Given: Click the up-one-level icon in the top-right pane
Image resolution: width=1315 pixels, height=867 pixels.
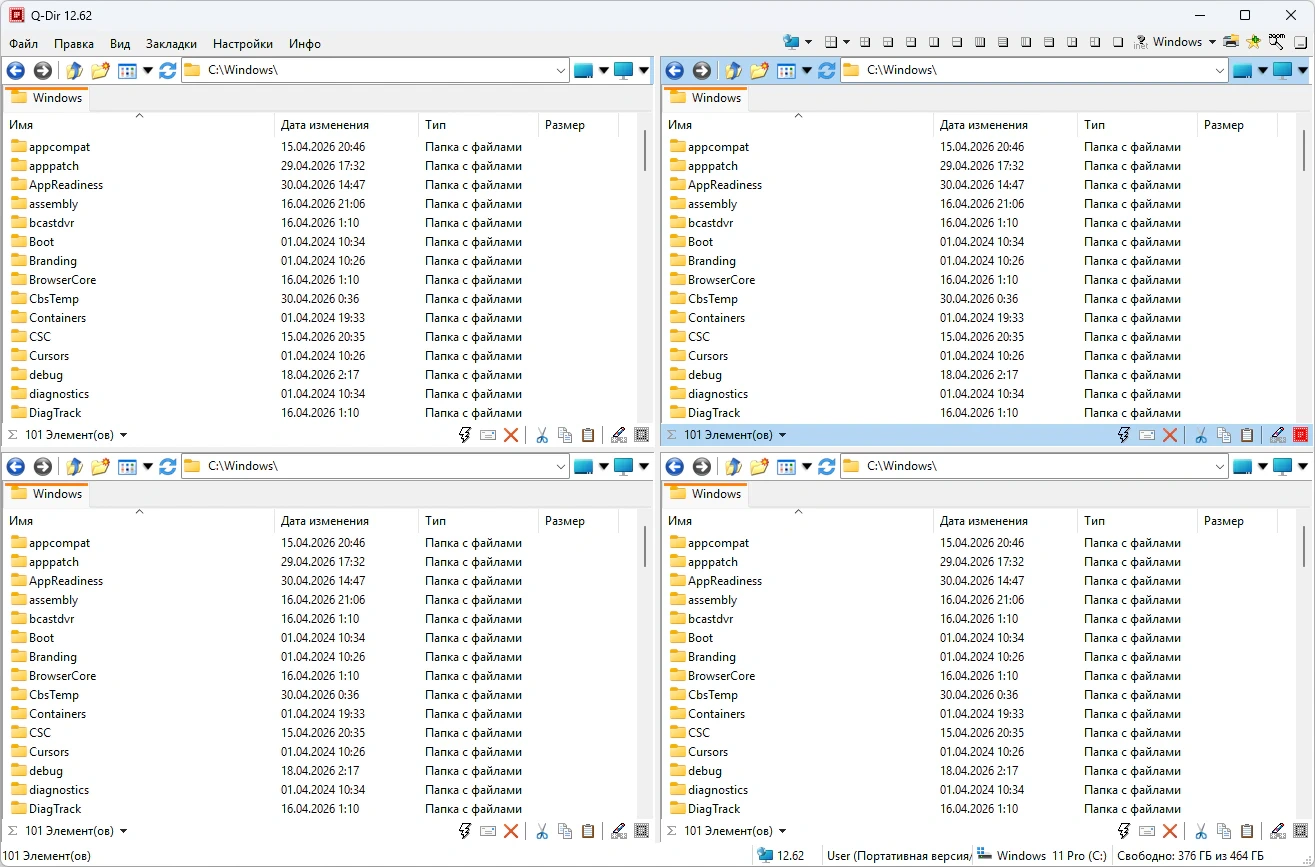Looking at the screenshot, I should tap(734, 70).
